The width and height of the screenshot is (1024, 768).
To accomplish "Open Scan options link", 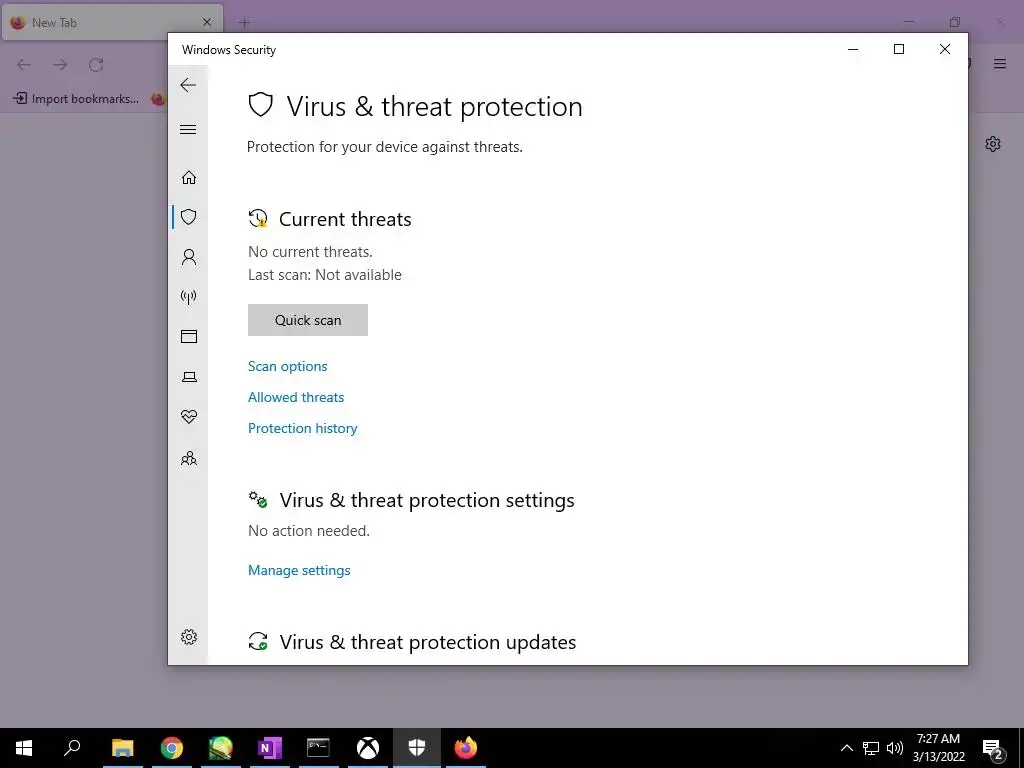I will pyautogui.click(x=287, y=366).
